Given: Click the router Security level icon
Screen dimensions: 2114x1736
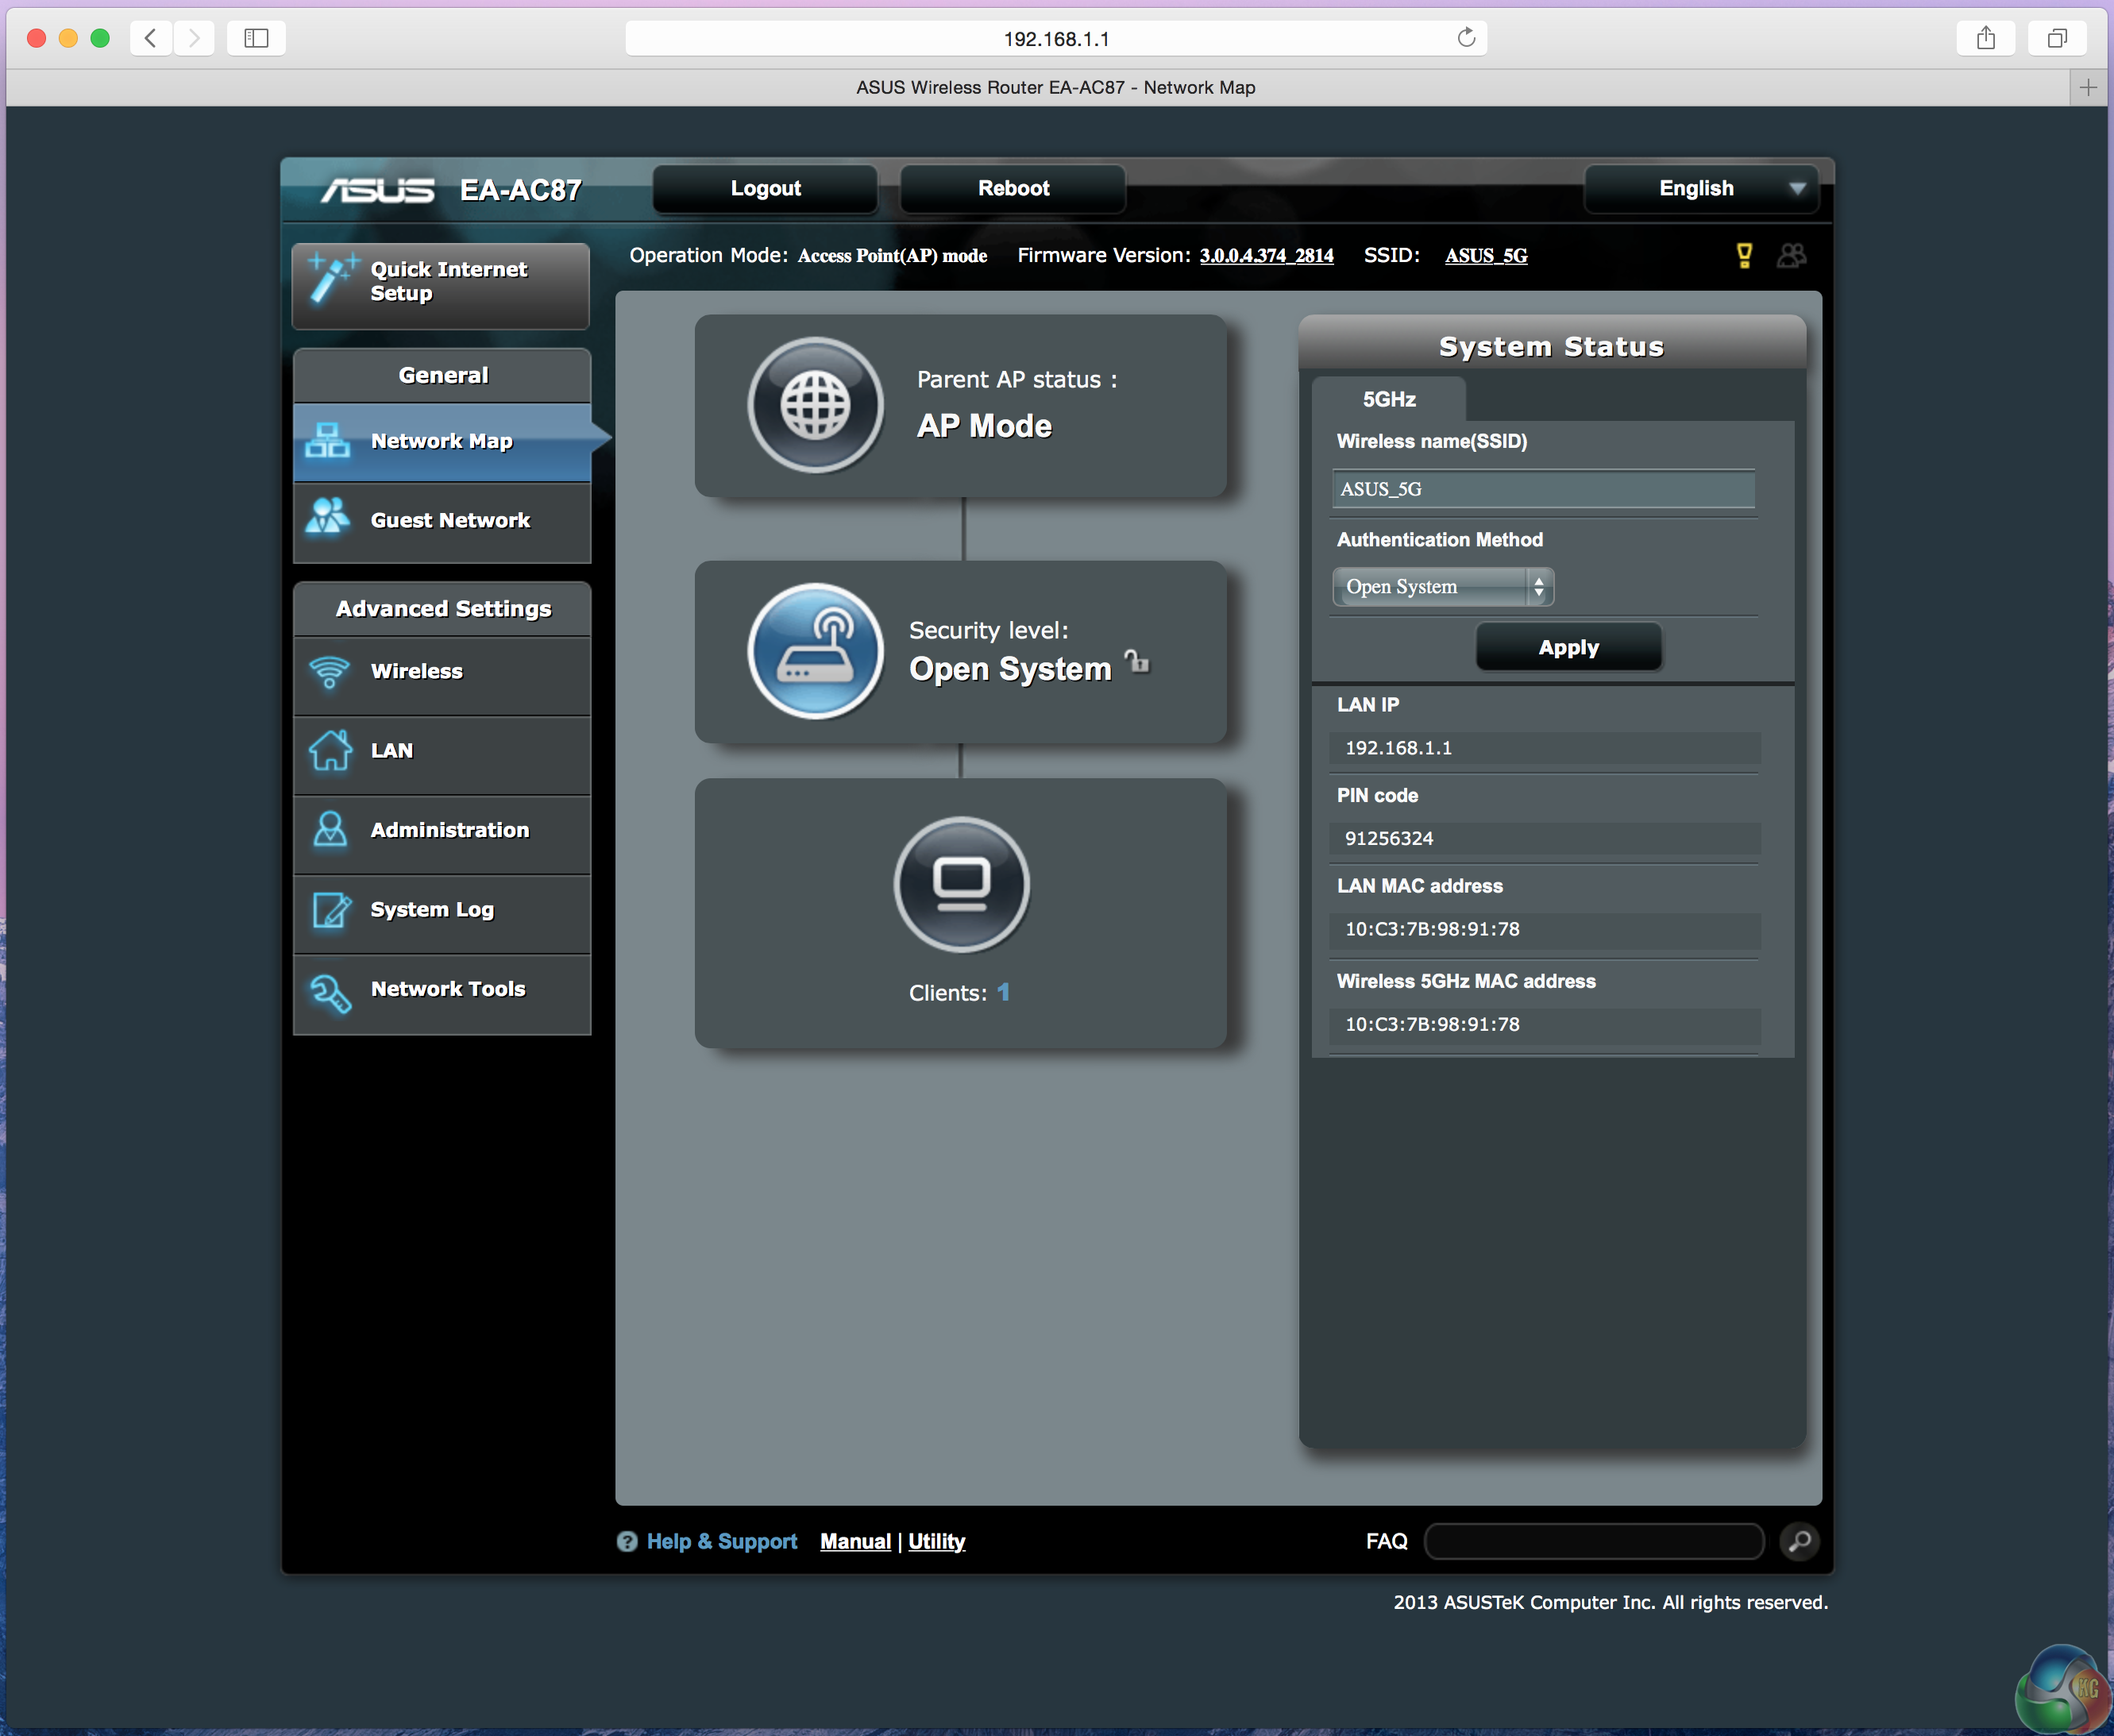Looking at the screenshot, I should point(815,651).
